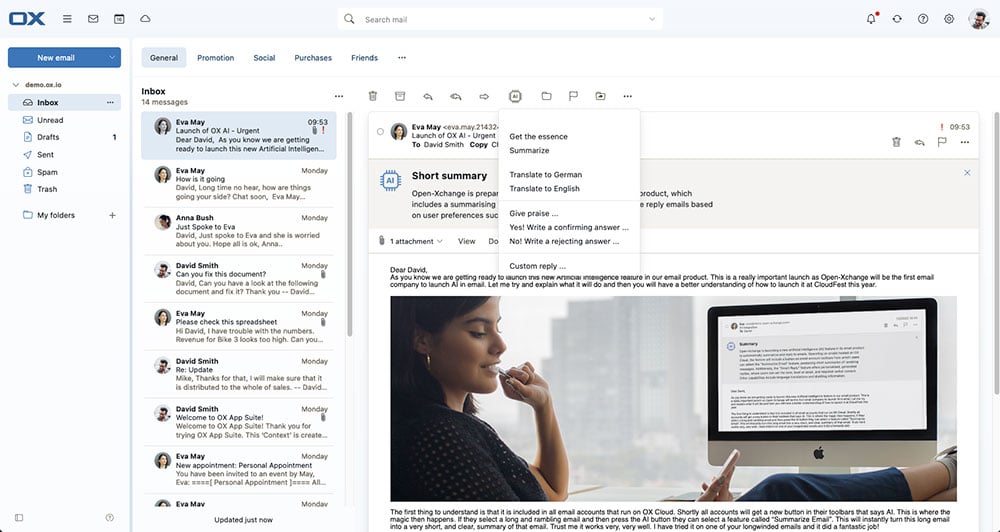Click the AI button in the toolbar
1000x532 pixels.
pos(515,96)
